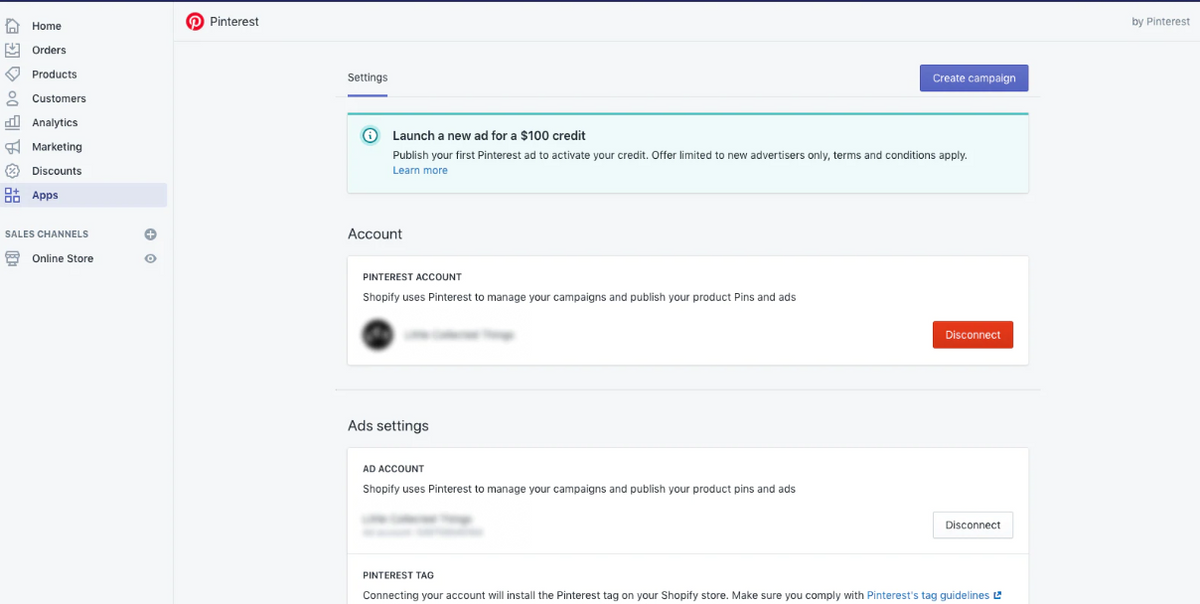The image size is (1200, 604).
Task: Click the Customers person icon
Action: point(13,98)
